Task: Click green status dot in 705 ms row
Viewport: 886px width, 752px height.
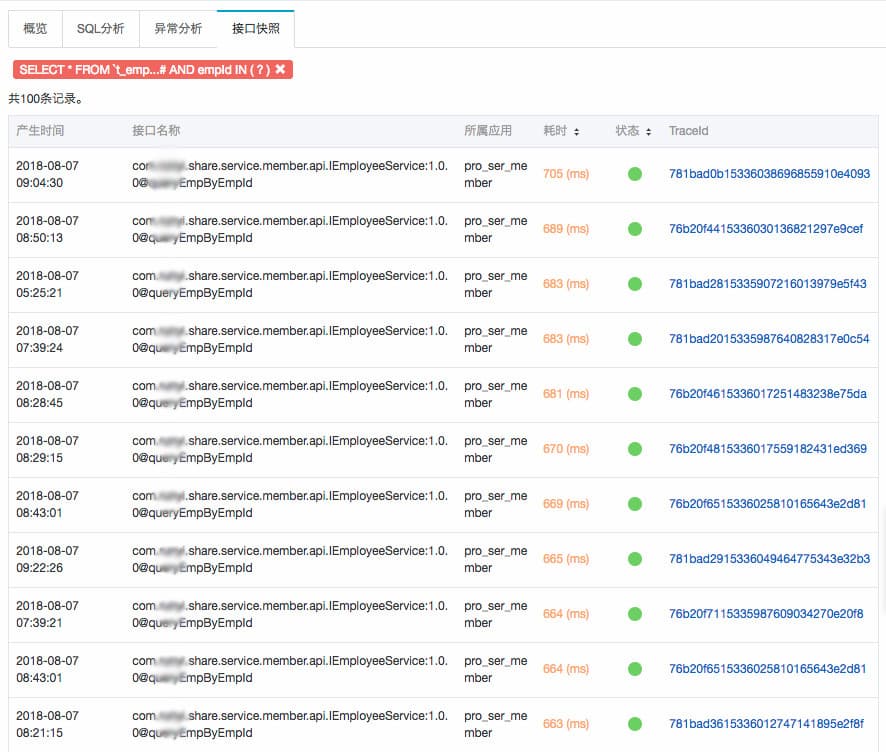Action: [x=635, y=174]
